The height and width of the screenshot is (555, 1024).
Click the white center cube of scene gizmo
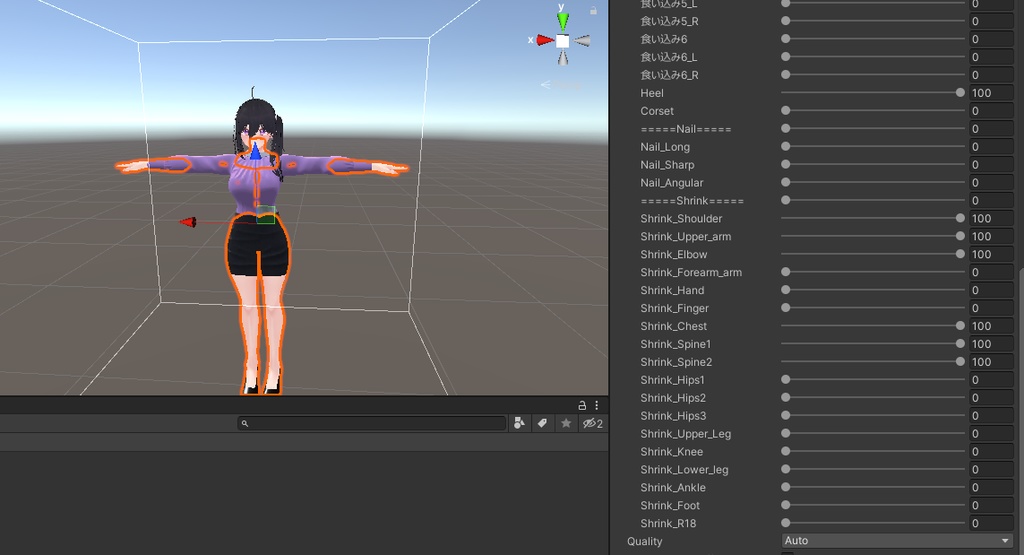click(x=562, y=40)
